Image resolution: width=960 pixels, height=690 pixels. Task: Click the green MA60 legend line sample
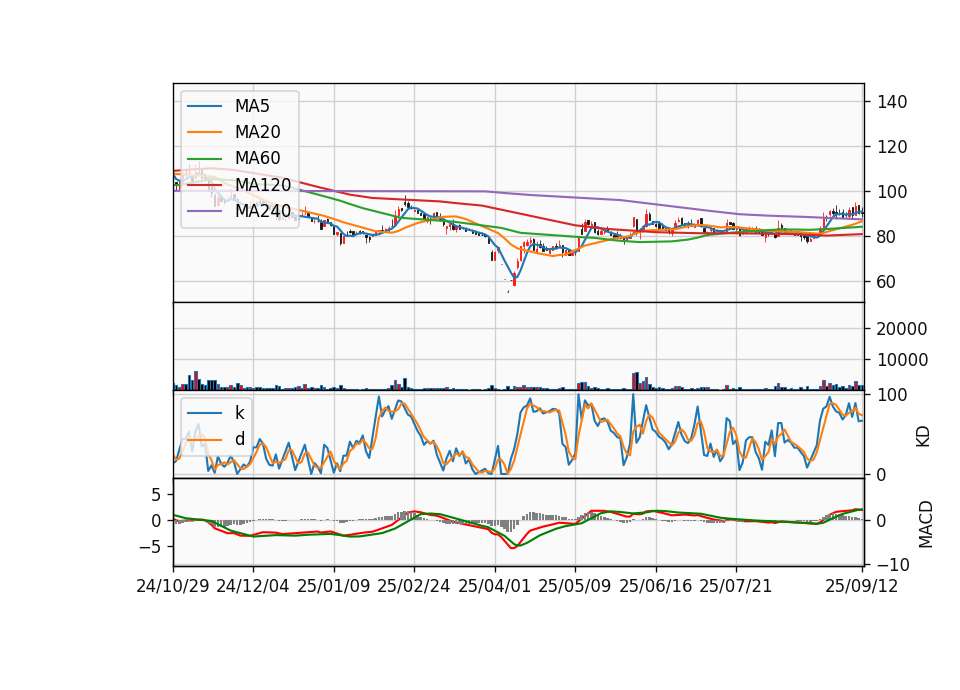click(204, 159)
